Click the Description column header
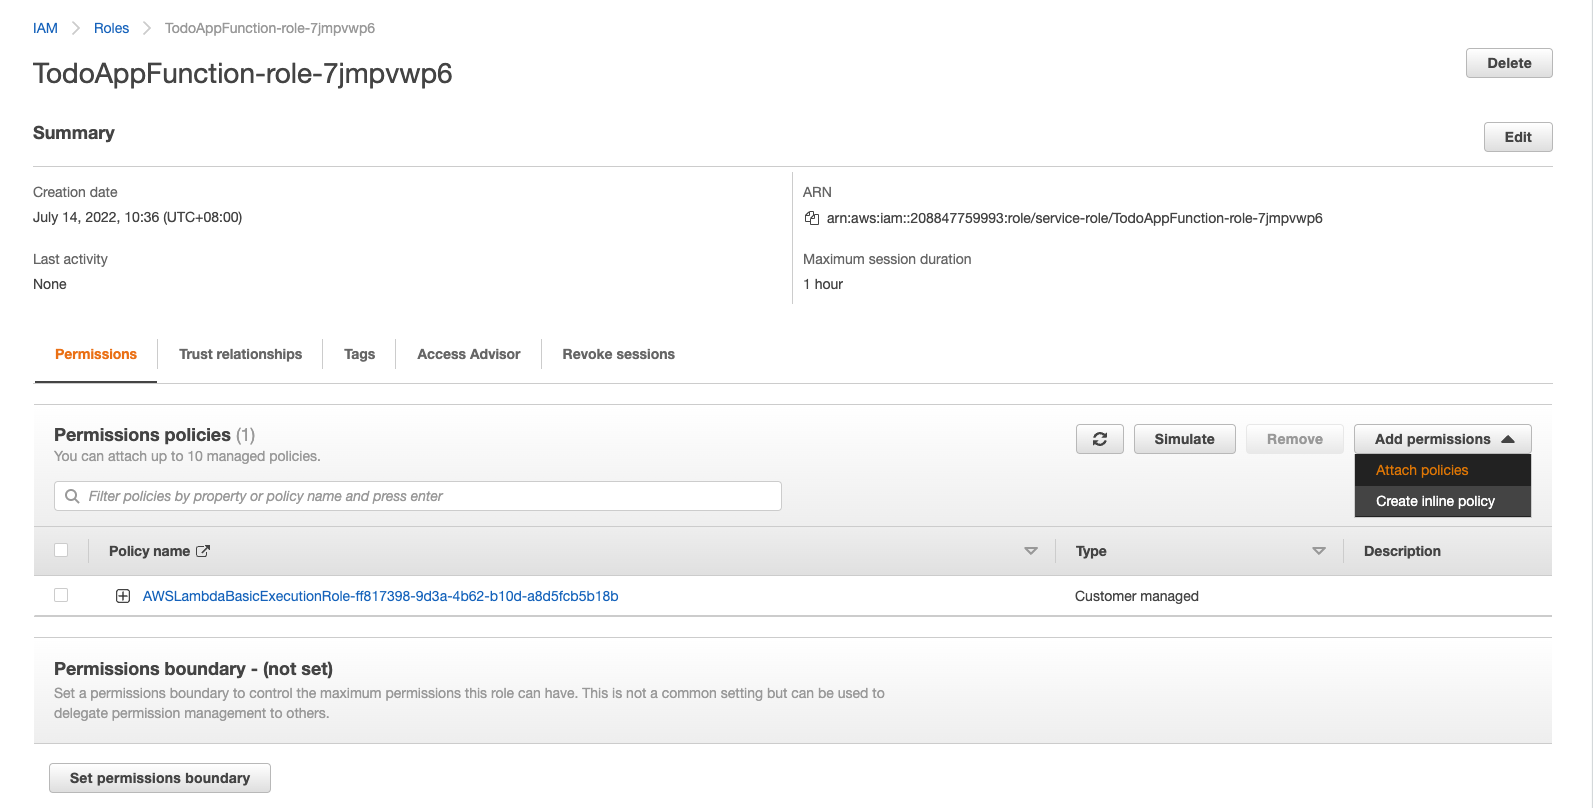 [1402, 551]
